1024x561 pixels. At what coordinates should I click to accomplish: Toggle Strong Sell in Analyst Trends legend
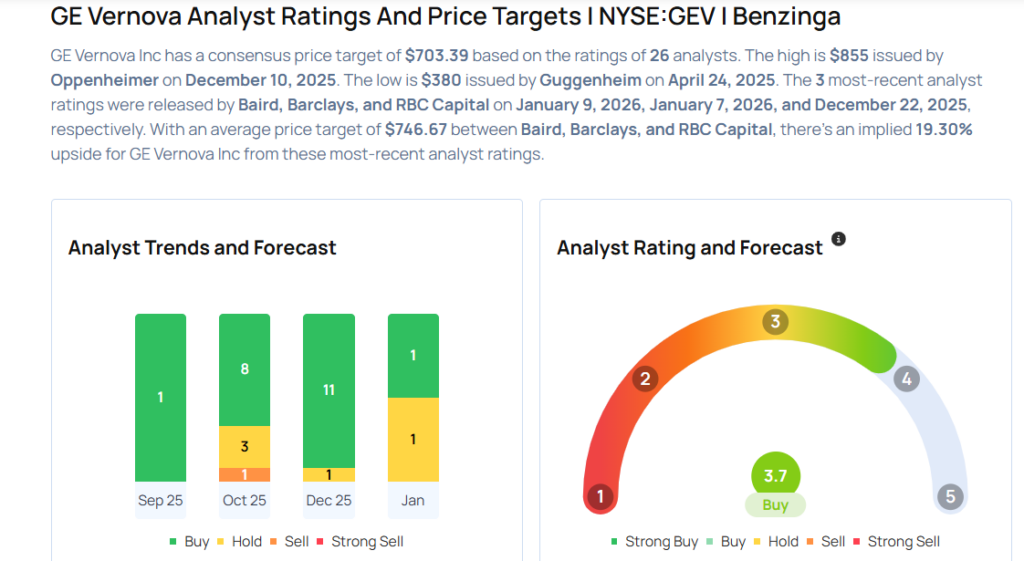click(361, 542)
